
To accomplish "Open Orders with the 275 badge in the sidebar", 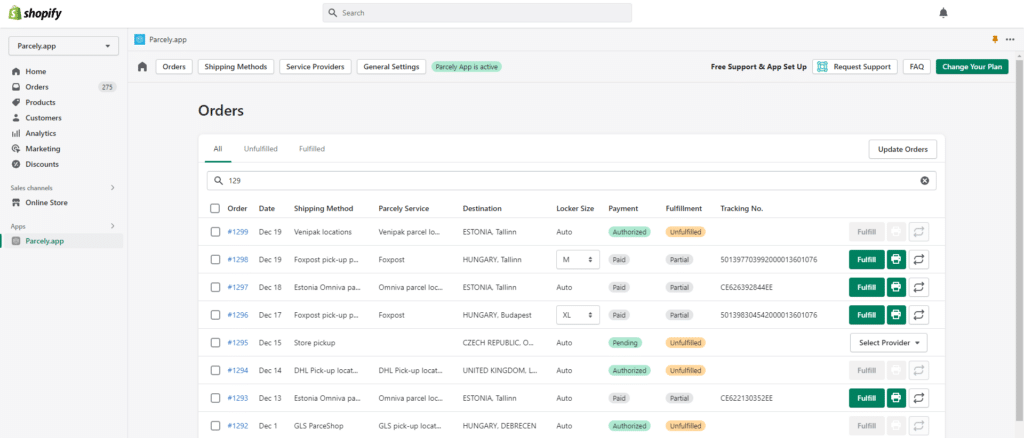I will click(63, 87).
